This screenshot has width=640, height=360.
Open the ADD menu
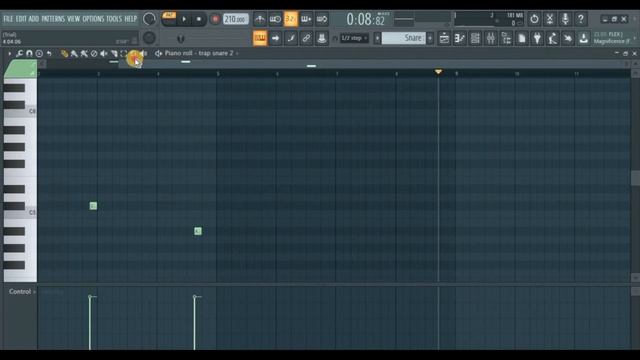(34, 19)
